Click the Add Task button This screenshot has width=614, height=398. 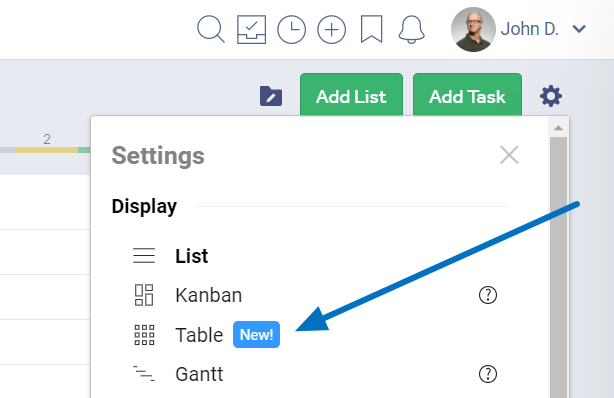467,95
